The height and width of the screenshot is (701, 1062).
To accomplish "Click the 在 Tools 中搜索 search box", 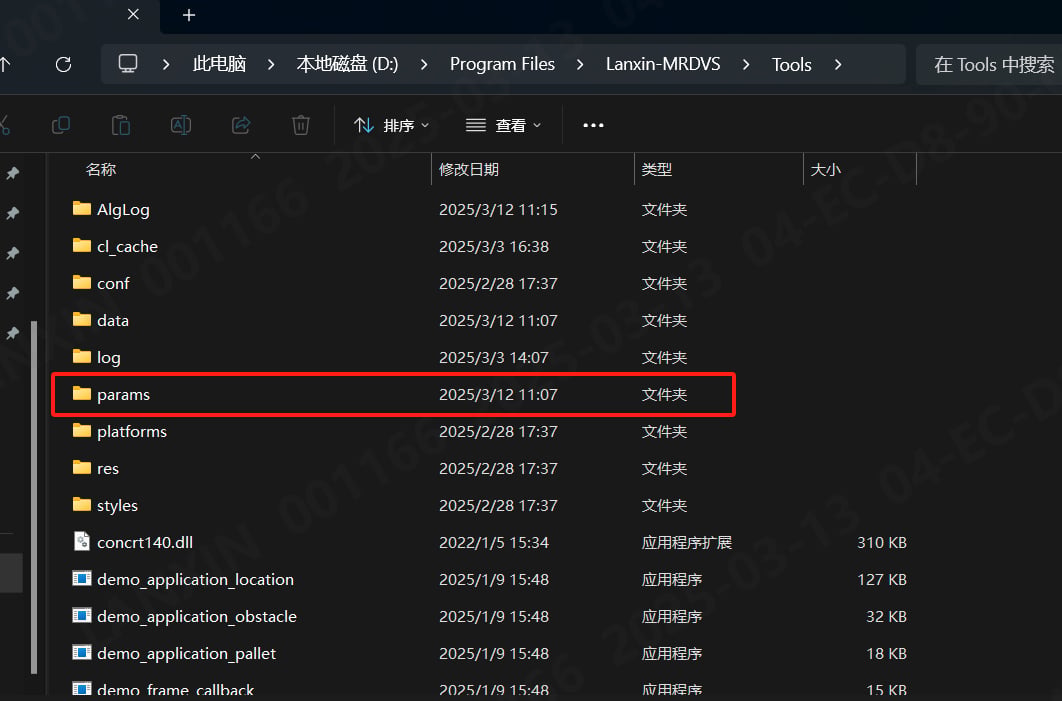I will click(989, 64).
